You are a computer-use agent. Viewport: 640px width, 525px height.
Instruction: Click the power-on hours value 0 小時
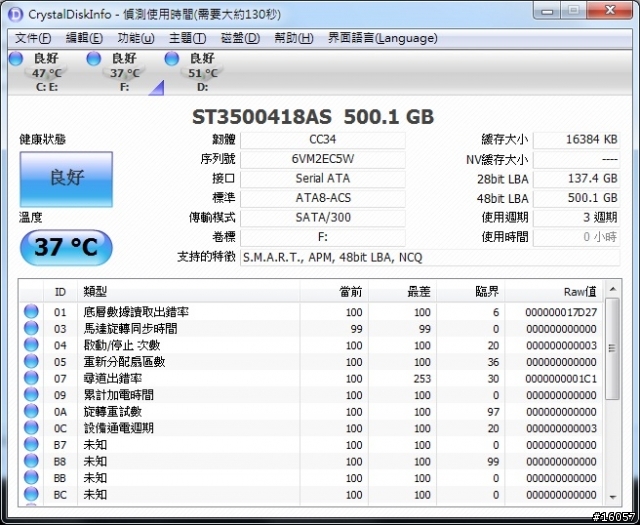pyautogui.click(x=576, y=237)
